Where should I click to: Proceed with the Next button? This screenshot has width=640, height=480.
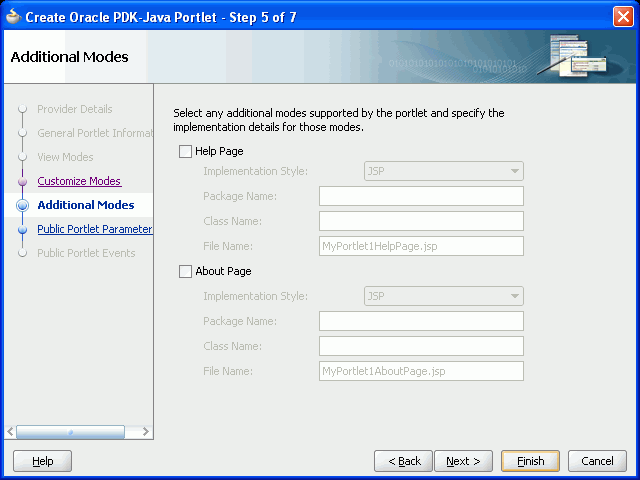pos(464,461)
